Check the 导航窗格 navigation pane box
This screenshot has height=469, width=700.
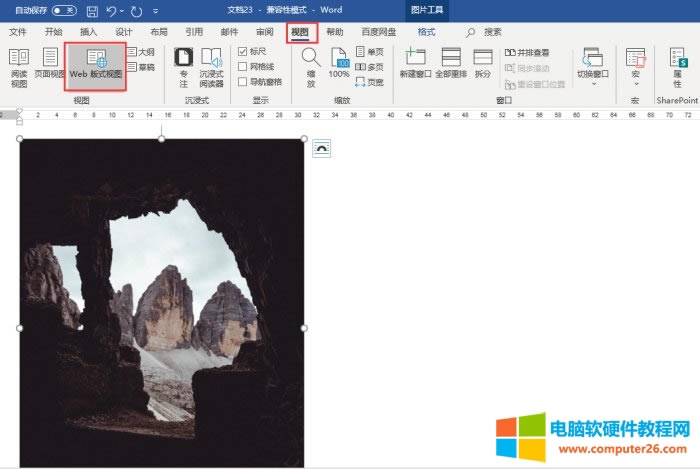point(243,81)
